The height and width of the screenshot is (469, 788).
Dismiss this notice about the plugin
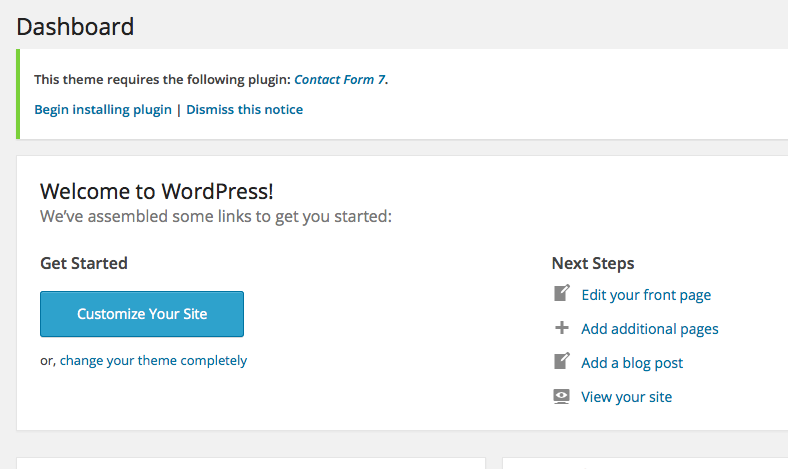[244, 110]
